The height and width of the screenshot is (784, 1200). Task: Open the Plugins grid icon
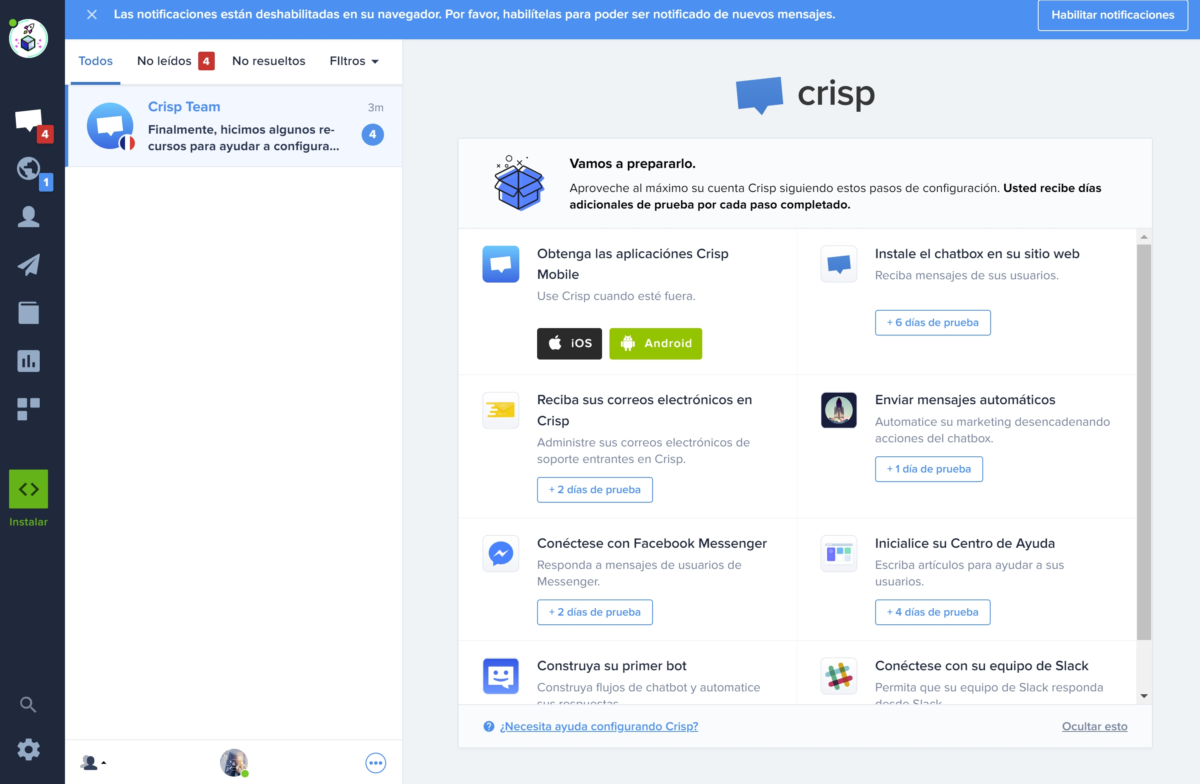pos(29,409)
